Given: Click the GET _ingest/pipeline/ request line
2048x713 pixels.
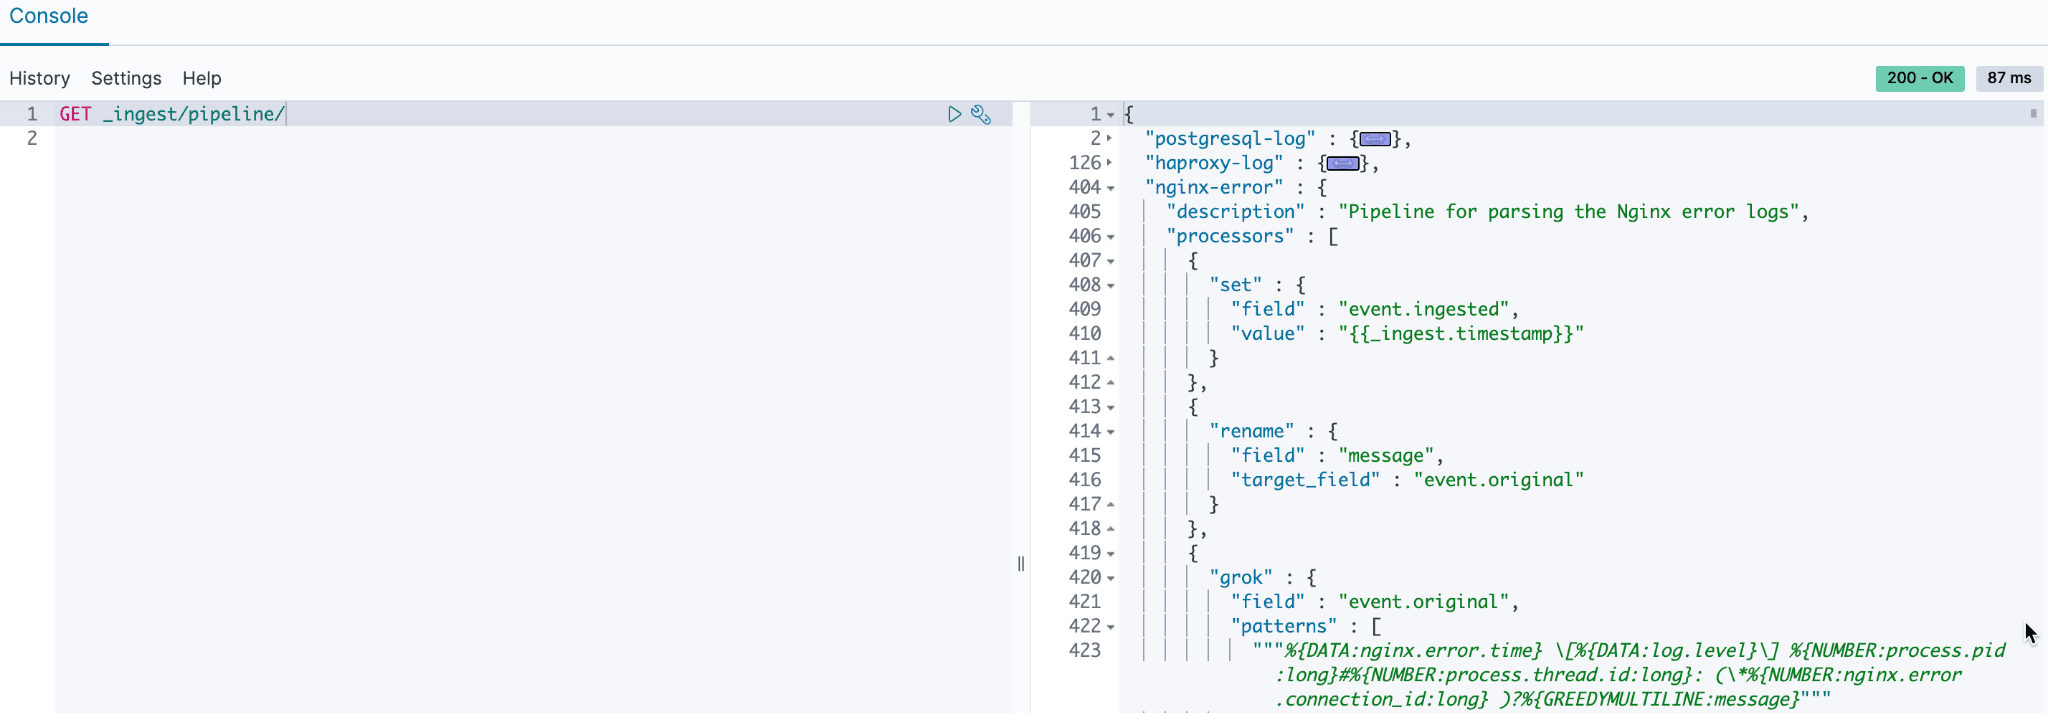Looking at the screenshot, I should point(172,114).
